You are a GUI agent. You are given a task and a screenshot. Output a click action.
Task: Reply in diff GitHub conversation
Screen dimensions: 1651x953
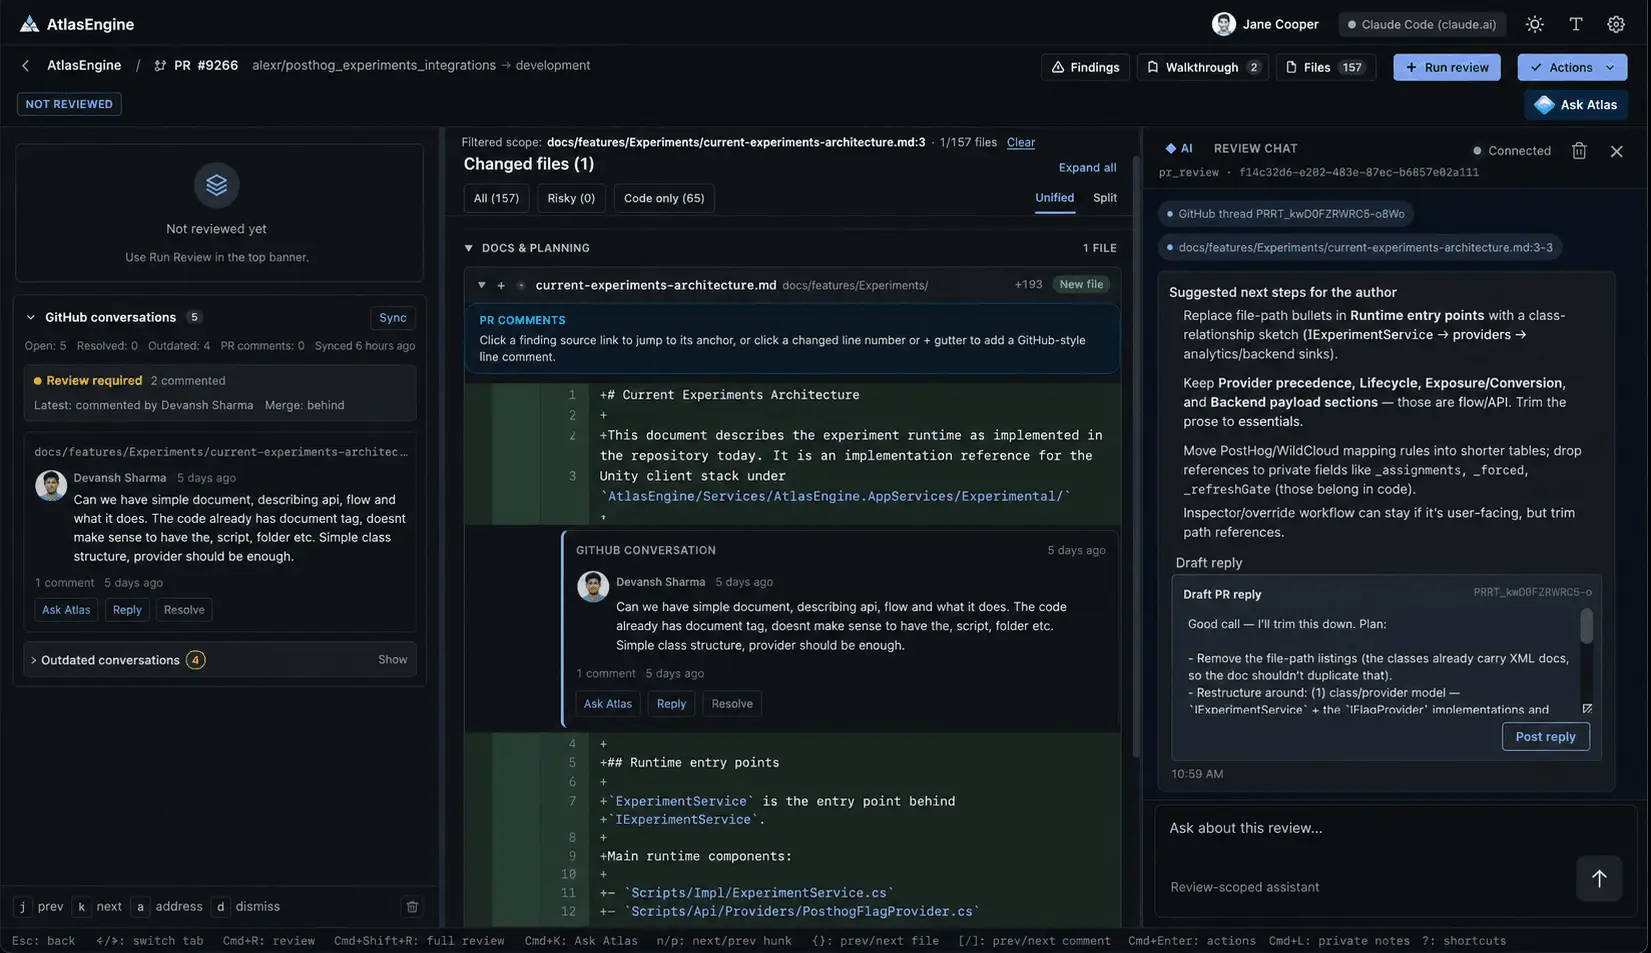(x=671, y=704)
